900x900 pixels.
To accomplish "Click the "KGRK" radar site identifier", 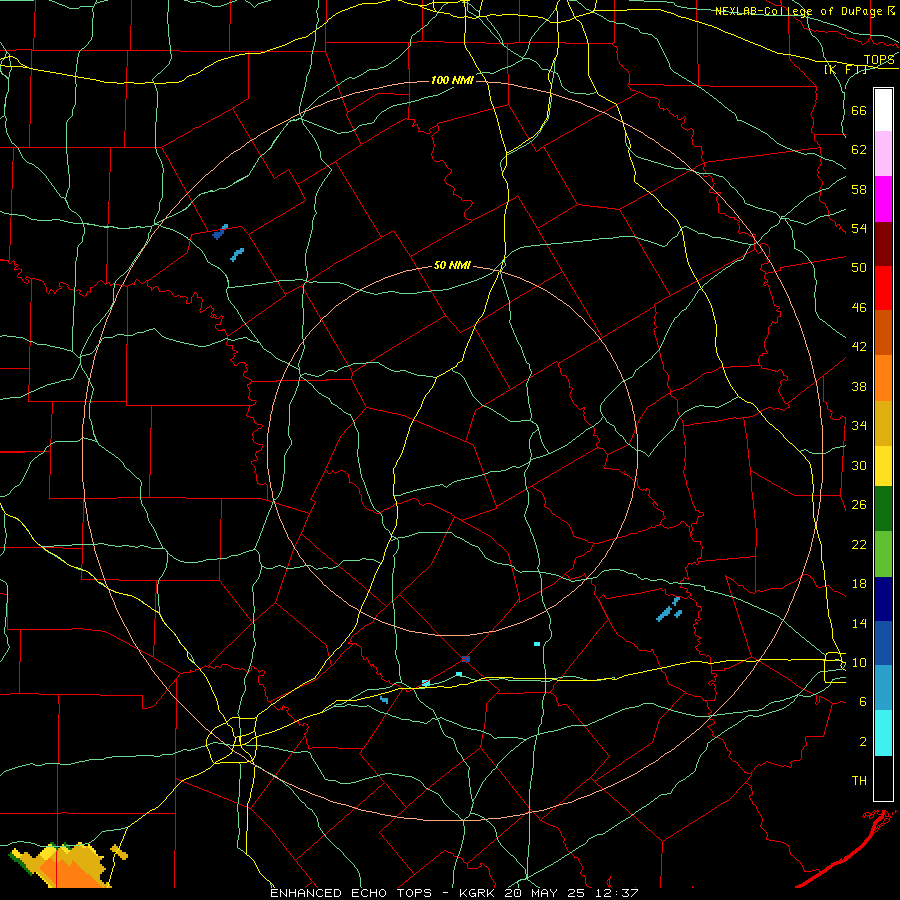I will tap(477, 893).
